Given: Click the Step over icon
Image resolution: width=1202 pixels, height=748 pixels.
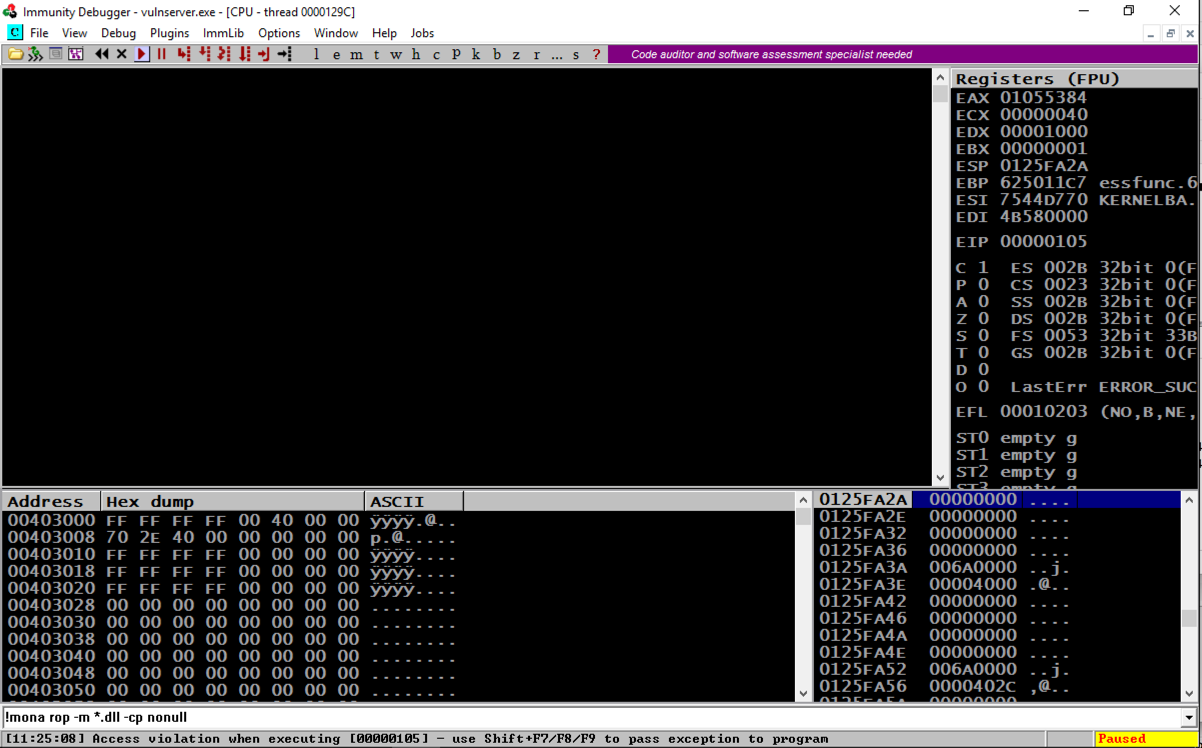Looking at the screenshot, I should (x=205, y=54).
